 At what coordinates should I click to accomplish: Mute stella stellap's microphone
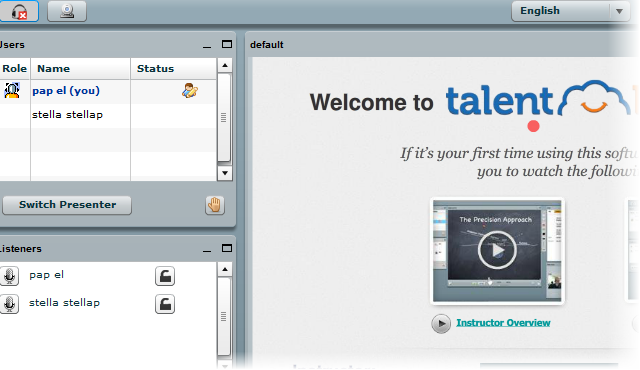tap(9, 304)
